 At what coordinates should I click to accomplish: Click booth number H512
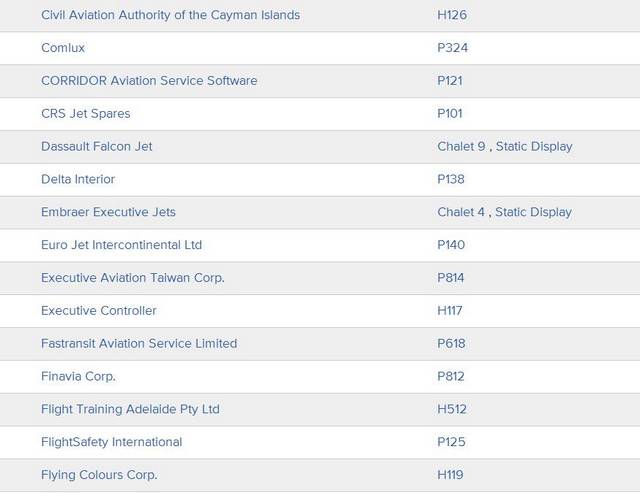point(452,410)
